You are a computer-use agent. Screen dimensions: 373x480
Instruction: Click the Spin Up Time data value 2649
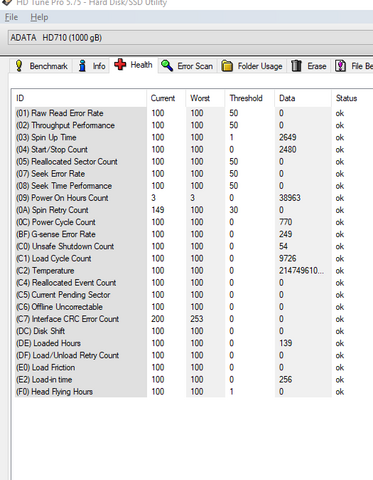click(x=288, y=137)
